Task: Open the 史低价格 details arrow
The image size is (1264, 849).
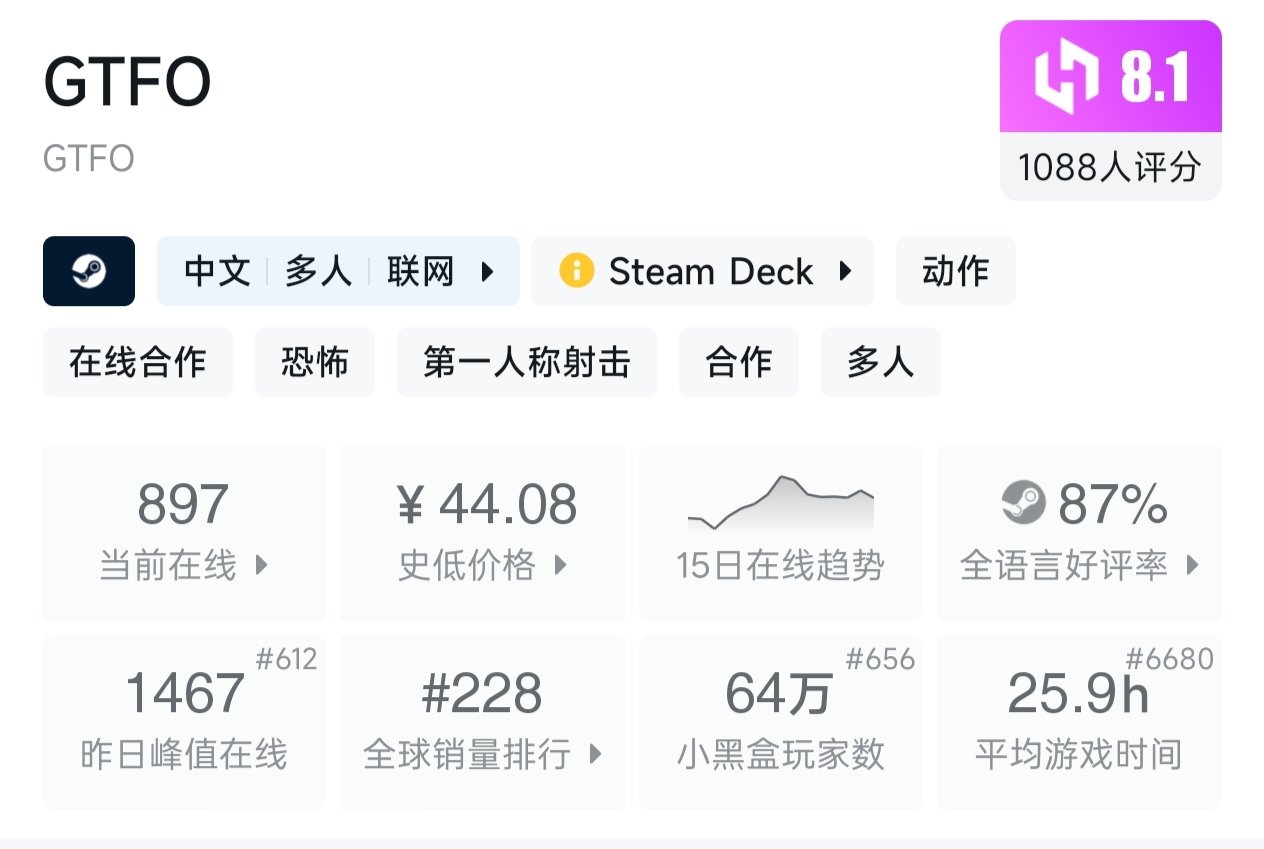Action: pyautogui.click(x=561, y=565)
